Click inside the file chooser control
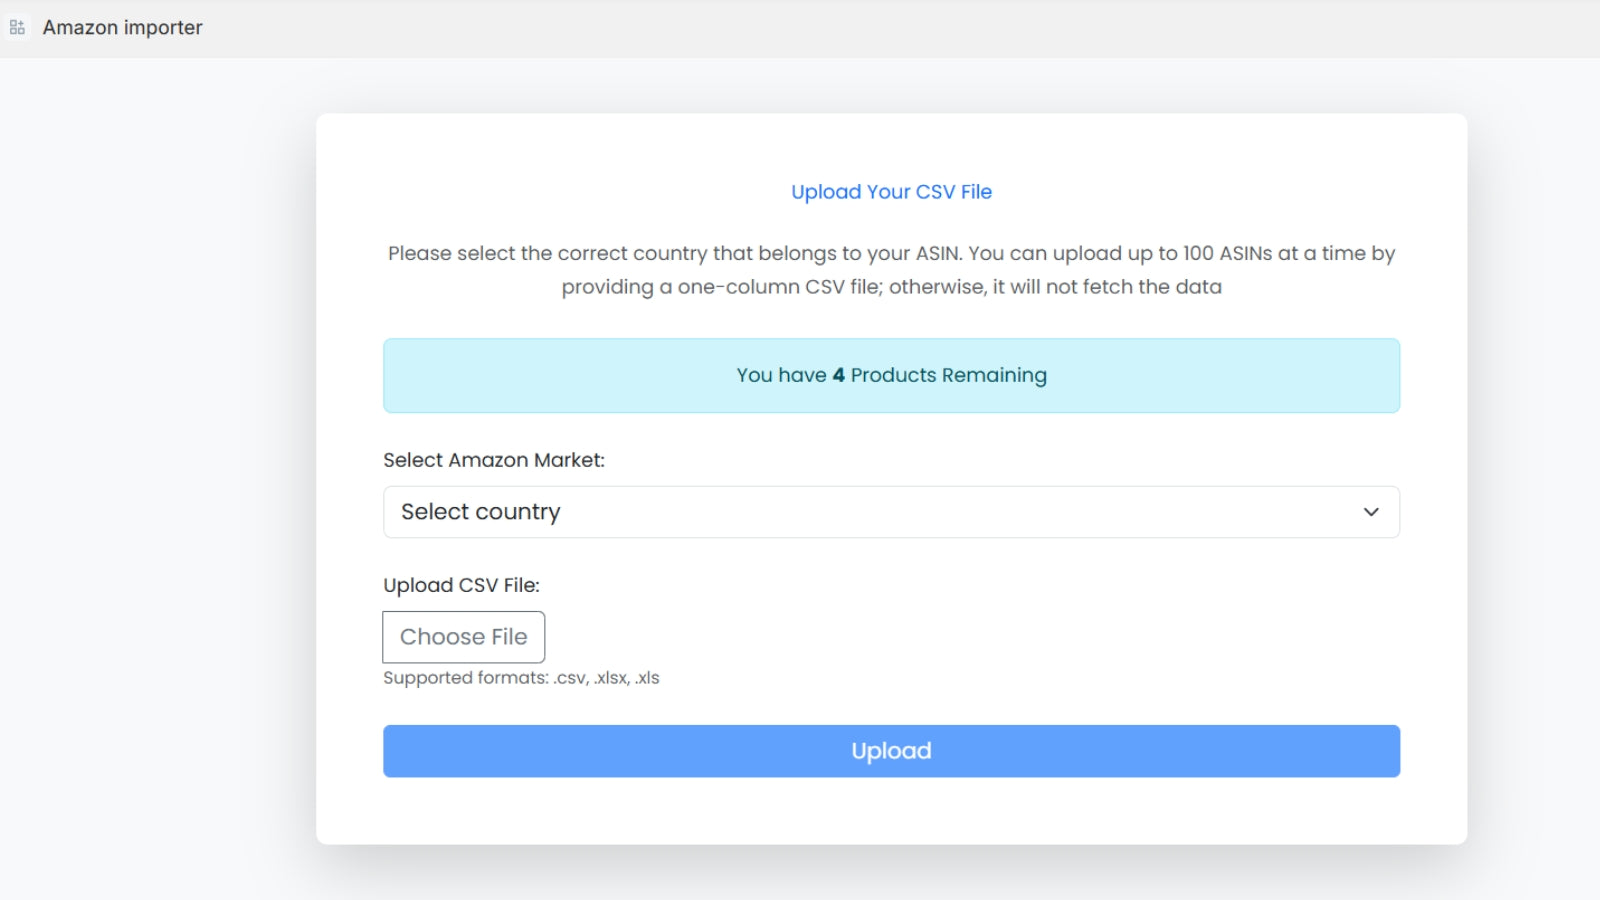 coord(463,637)
